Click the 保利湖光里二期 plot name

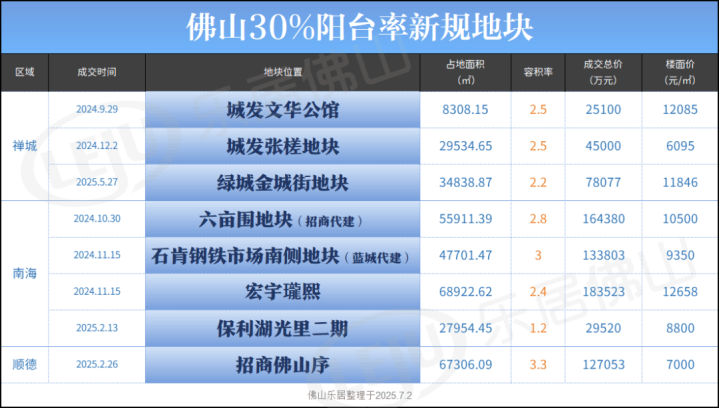(283, 329)
